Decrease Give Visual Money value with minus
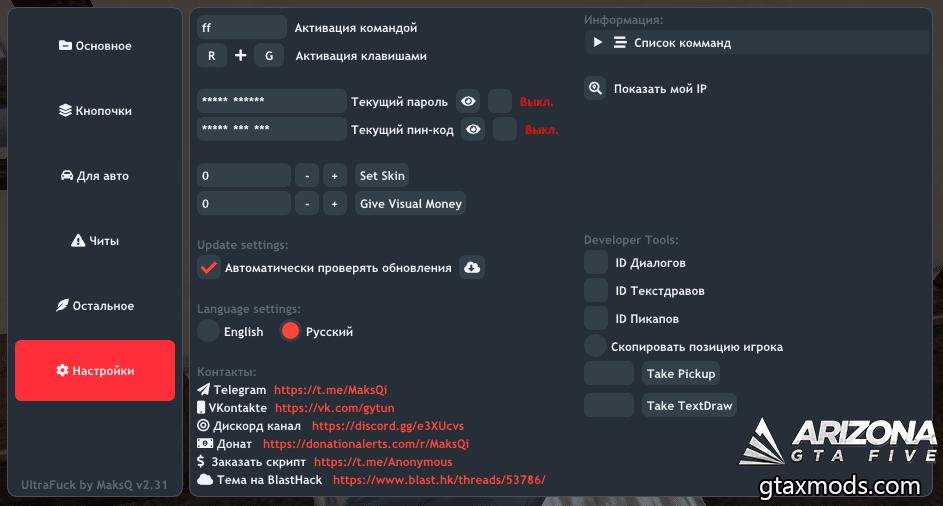 point(307,204)
